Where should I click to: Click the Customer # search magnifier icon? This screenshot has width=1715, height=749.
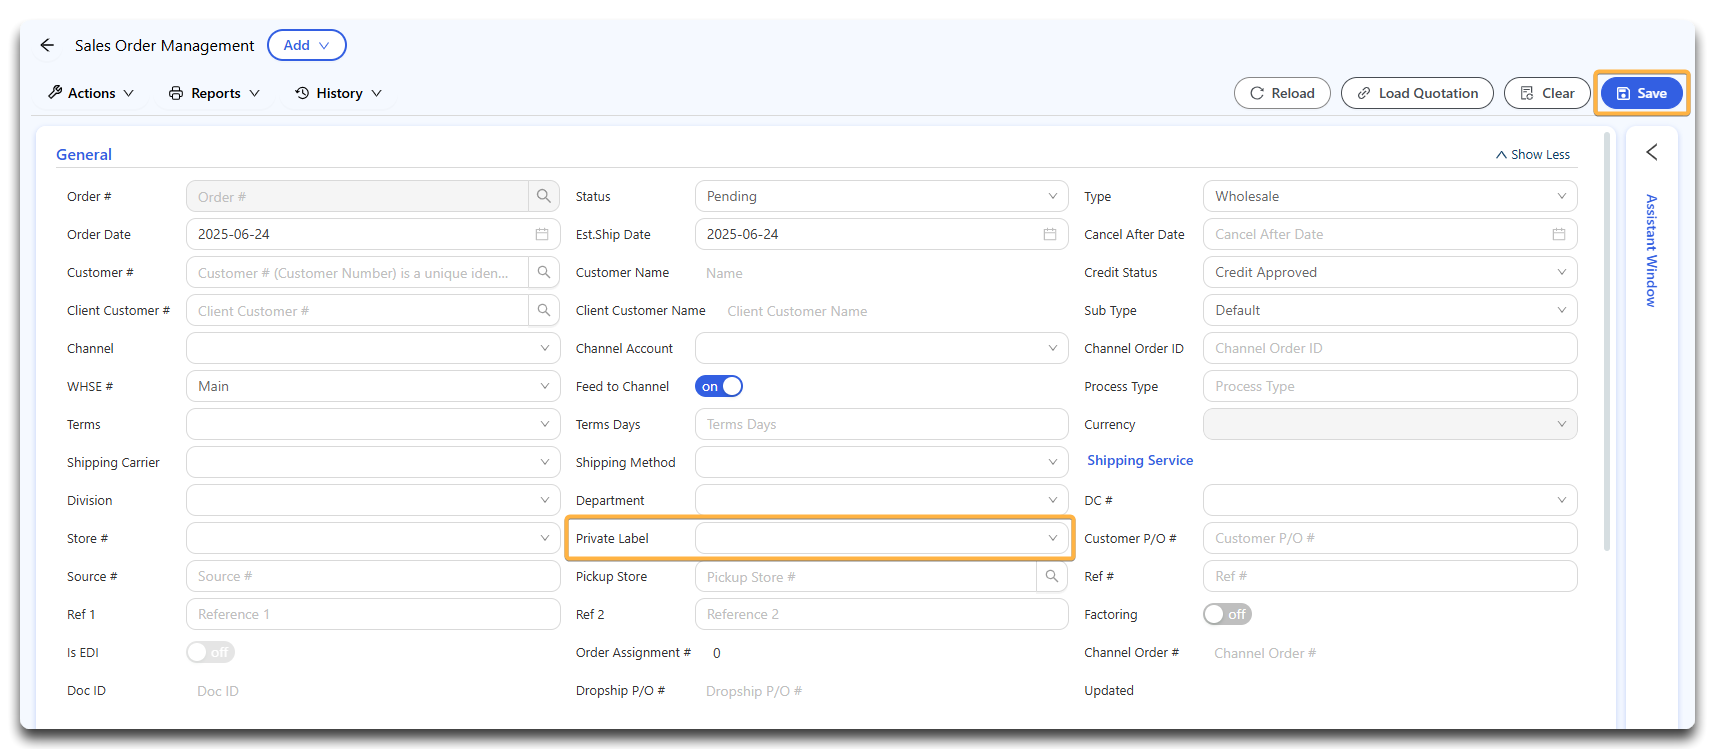coord(543,272)
